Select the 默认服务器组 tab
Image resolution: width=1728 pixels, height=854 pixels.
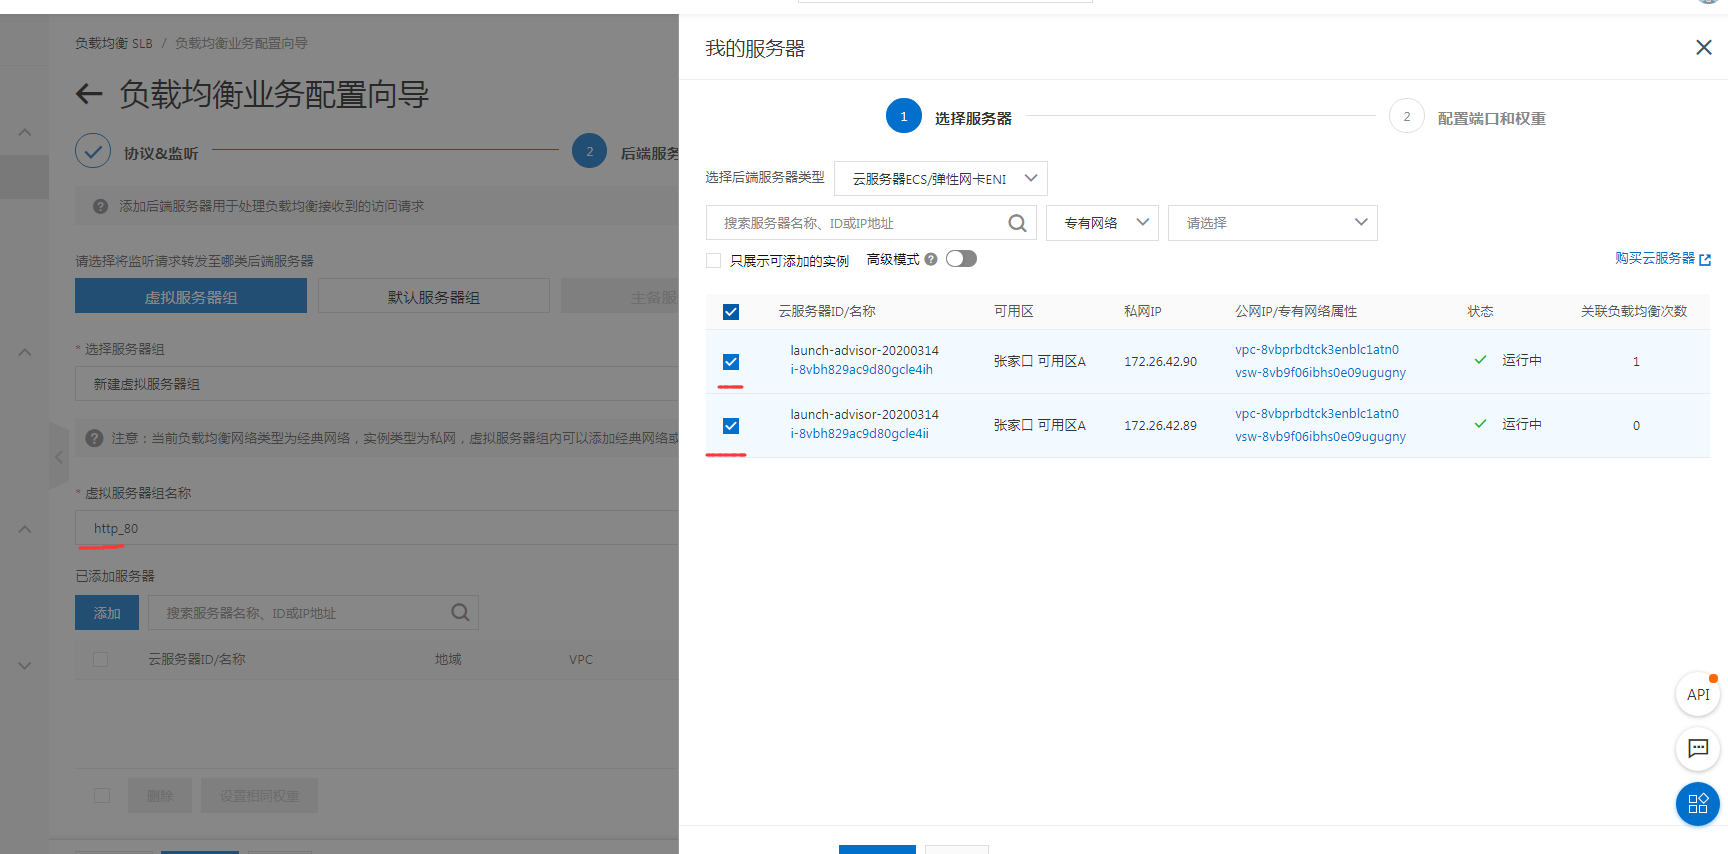tap(434, 296)
